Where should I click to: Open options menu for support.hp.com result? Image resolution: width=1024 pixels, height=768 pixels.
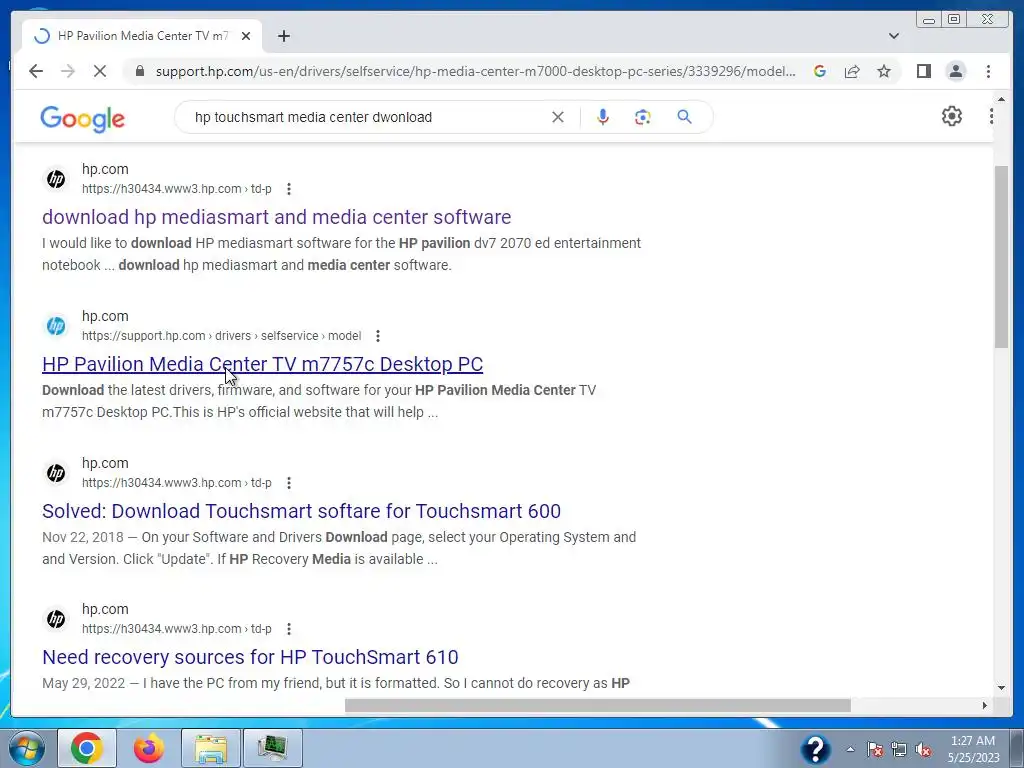(x=377, y=336)
